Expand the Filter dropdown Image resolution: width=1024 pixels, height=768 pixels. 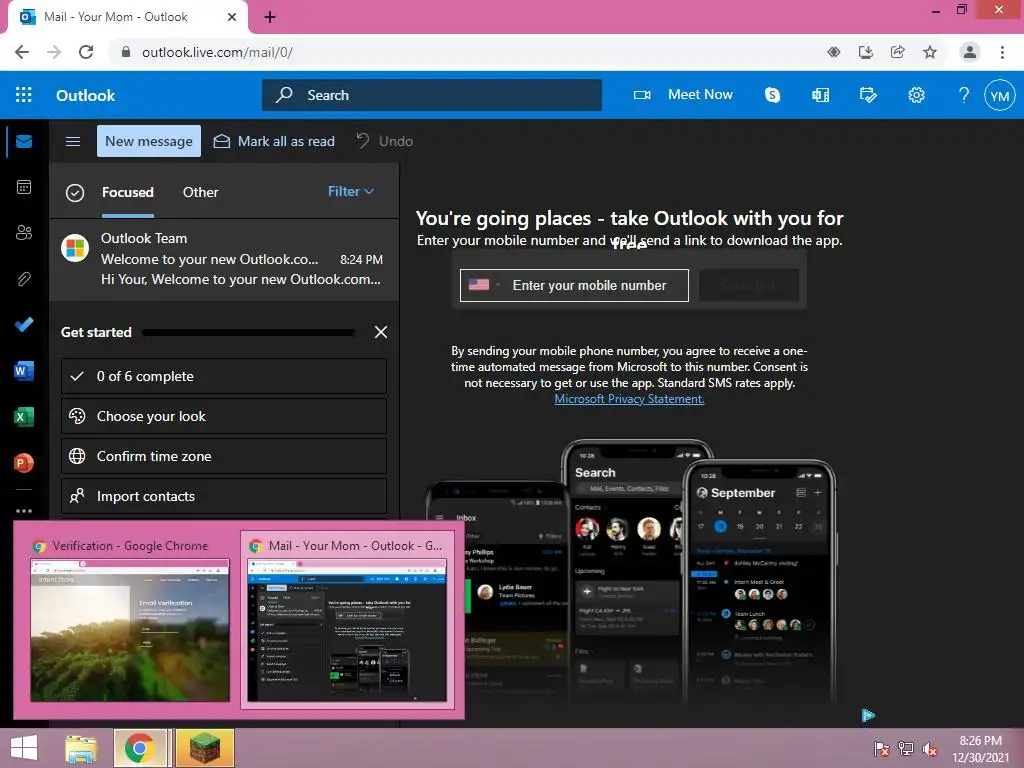click(x=351, y=191)
